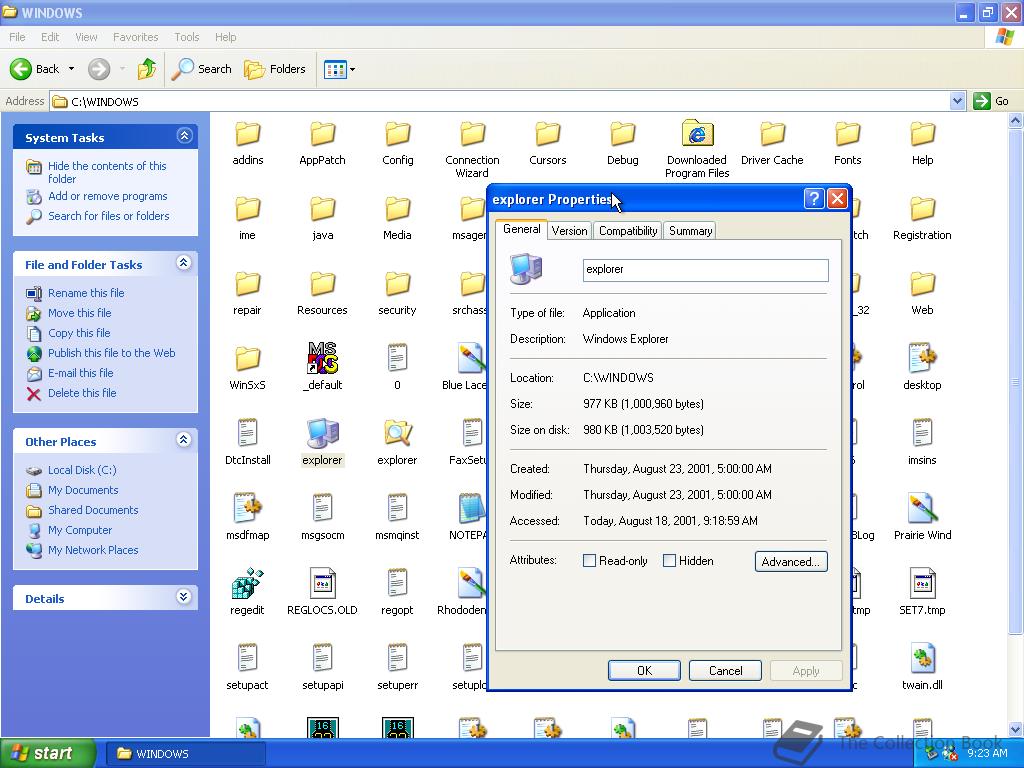The image size is (1024, 768).
Task: Click OK in explorer Properties
Action: click(644, 671)
